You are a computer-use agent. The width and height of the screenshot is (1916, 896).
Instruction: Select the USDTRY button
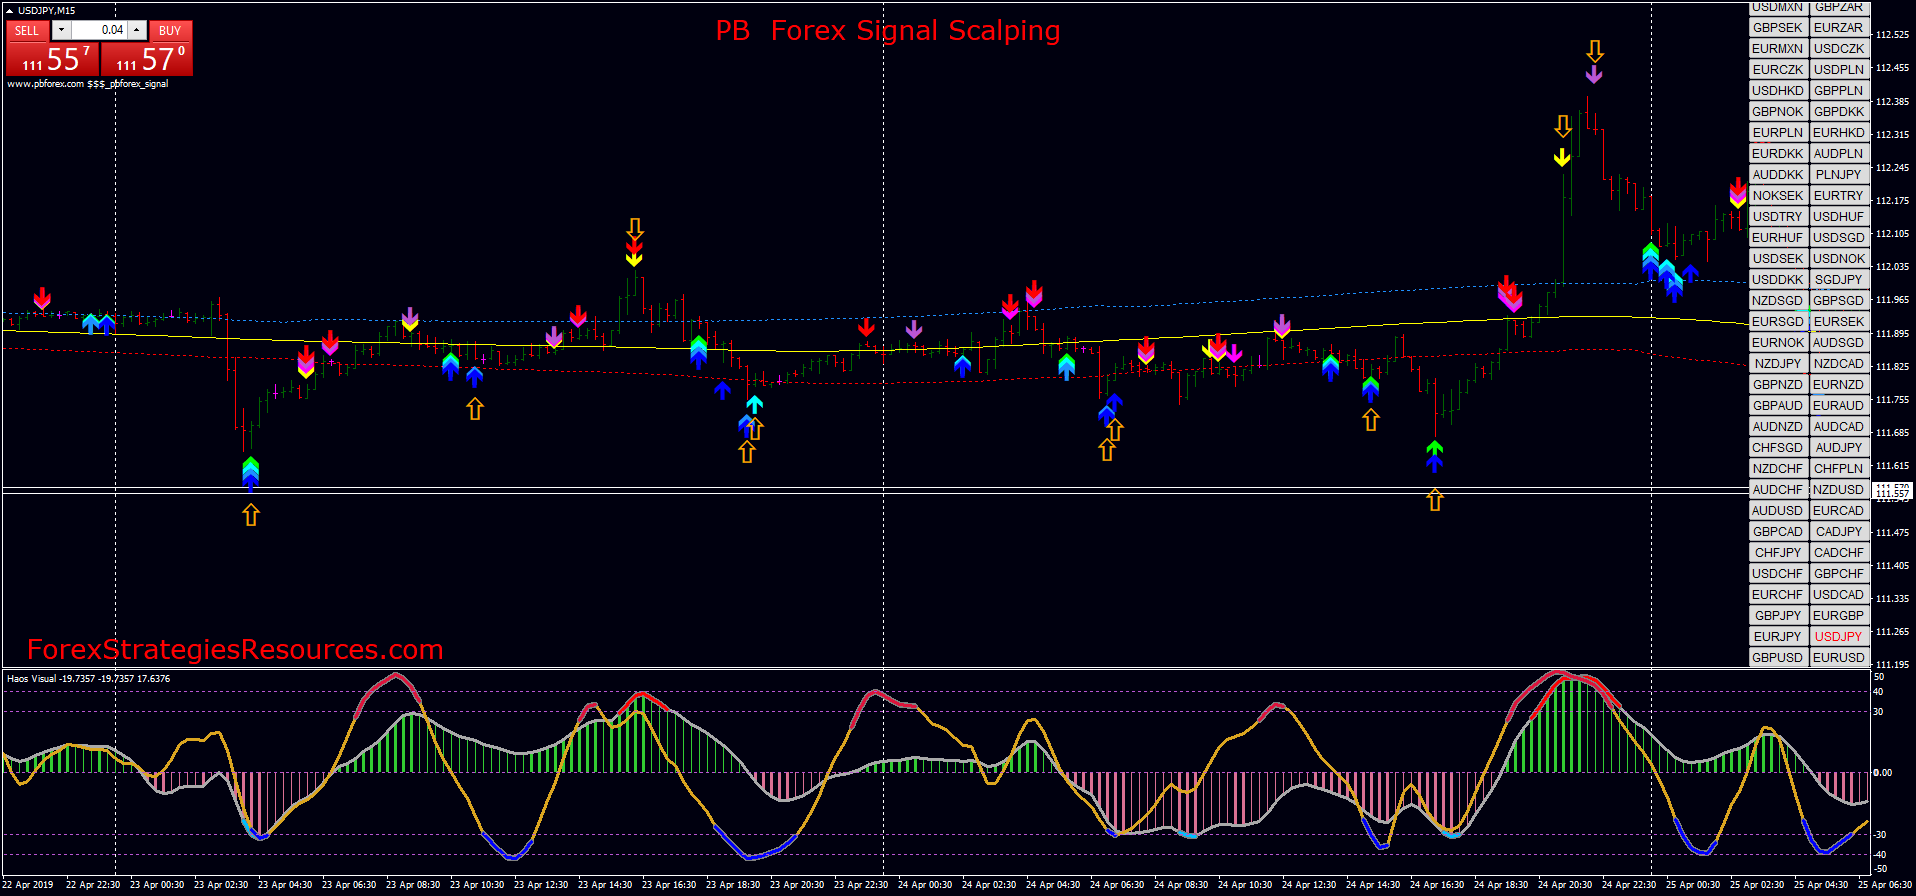pos(1778,216)
